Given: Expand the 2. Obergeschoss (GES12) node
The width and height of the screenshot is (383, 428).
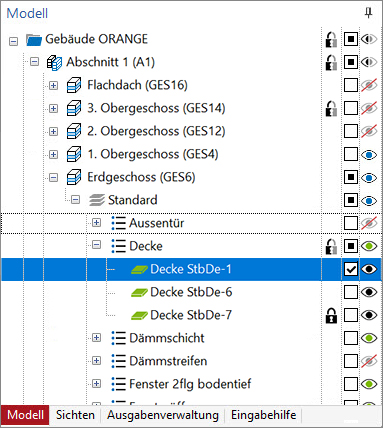Looking at the screenshot, I should [x=53, y=131].
